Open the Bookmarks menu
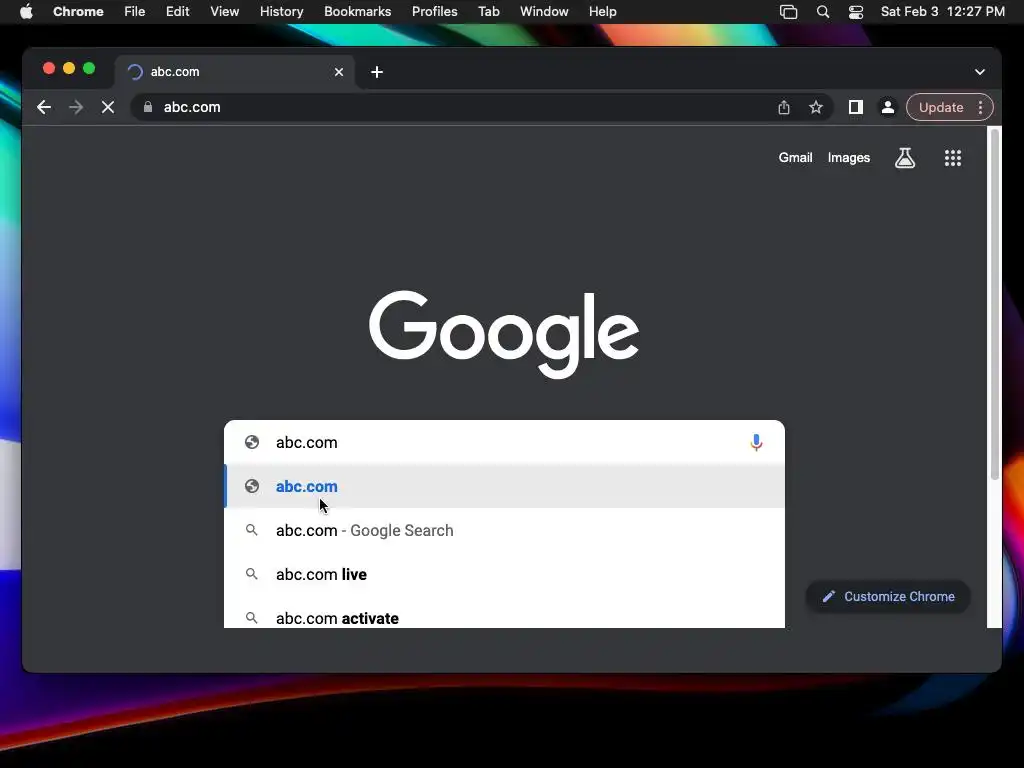Screen dimensions: 1024x768 (x=357, y=12)
